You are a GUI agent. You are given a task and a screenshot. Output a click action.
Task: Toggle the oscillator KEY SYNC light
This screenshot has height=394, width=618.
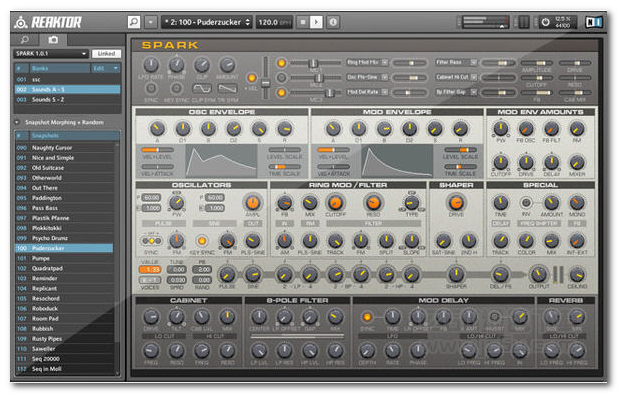coord(202,240)
